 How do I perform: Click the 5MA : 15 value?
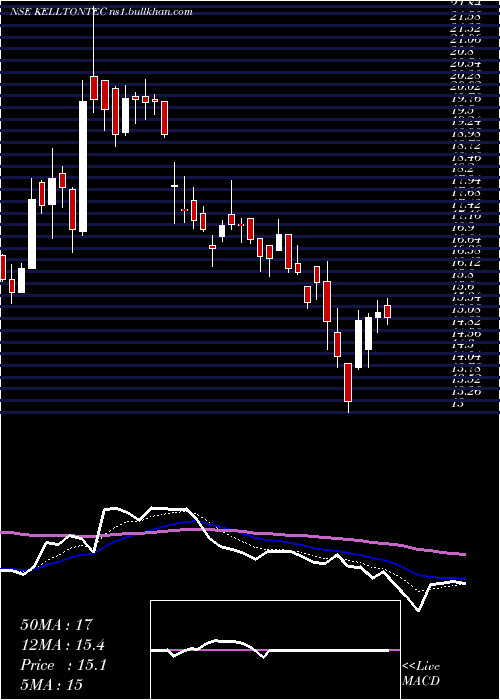click(x=51, y=684)
